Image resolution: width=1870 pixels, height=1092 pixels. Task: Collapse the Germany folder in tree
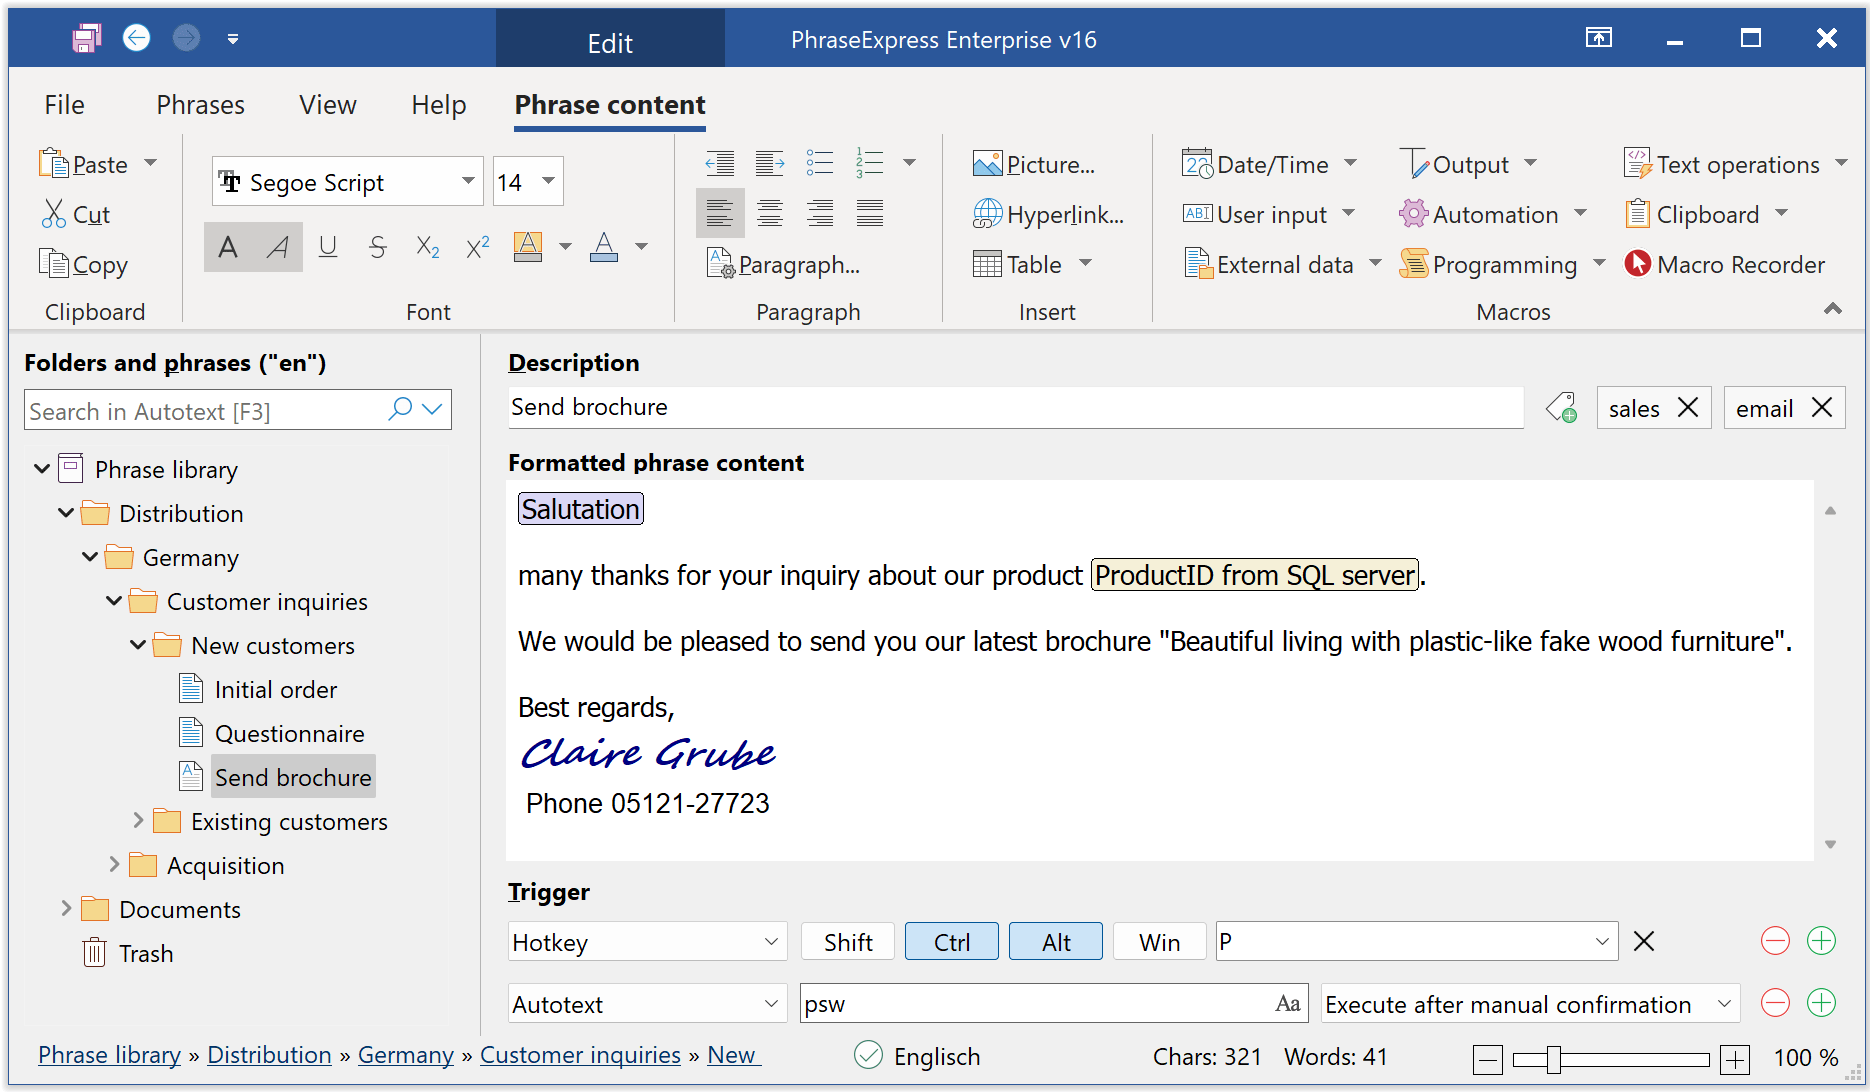pyautogui.click(x=90, y=557)
